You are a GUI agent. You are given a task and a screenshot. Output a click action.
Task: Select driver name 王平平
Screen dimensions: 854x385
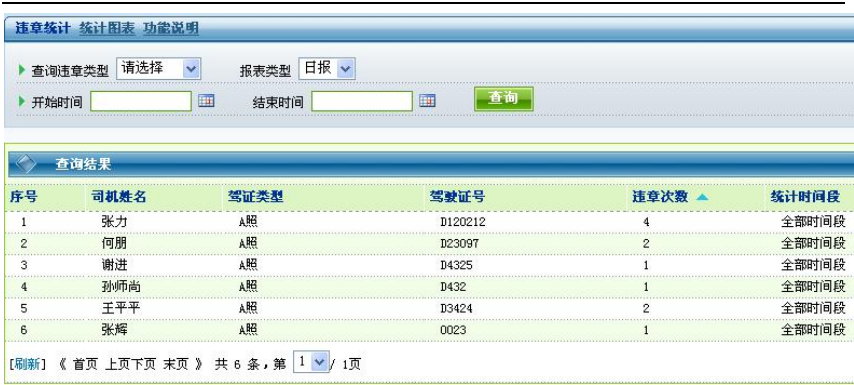click(121, 308)
